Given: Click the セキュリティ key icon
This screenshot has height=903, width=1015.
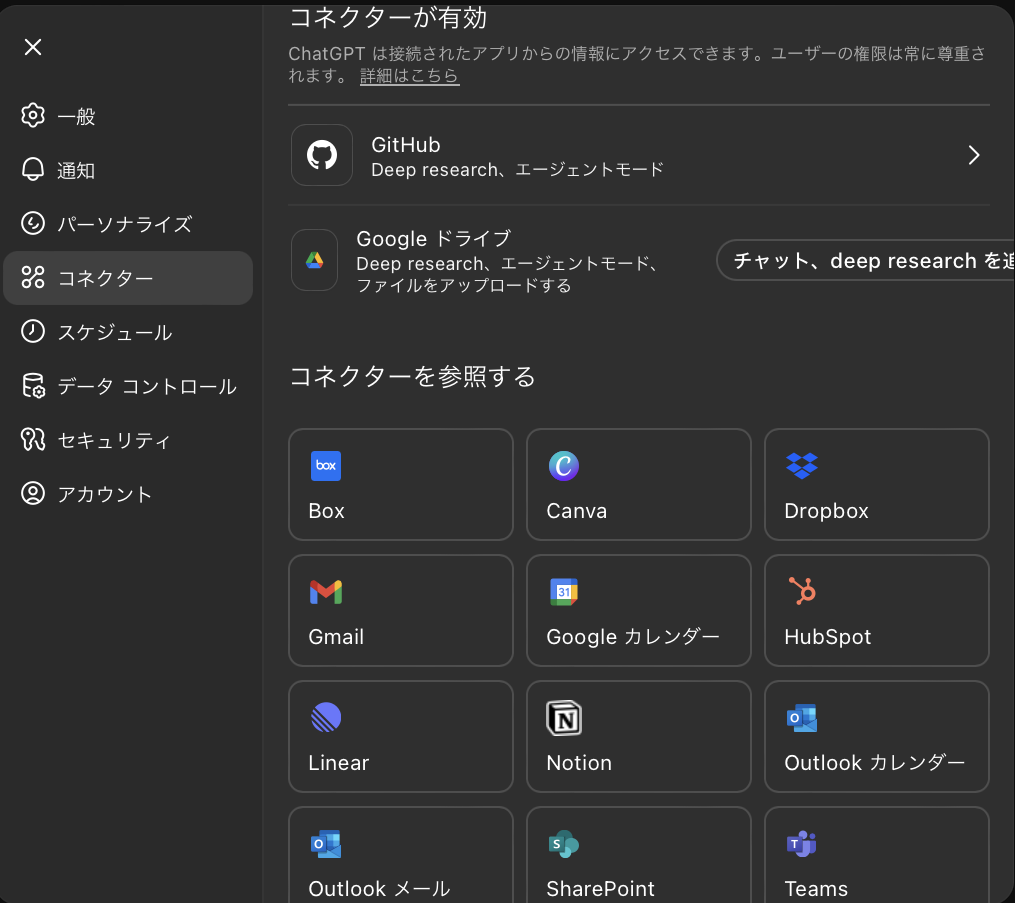Looking at the screenshot, I should tap(33, 440).
